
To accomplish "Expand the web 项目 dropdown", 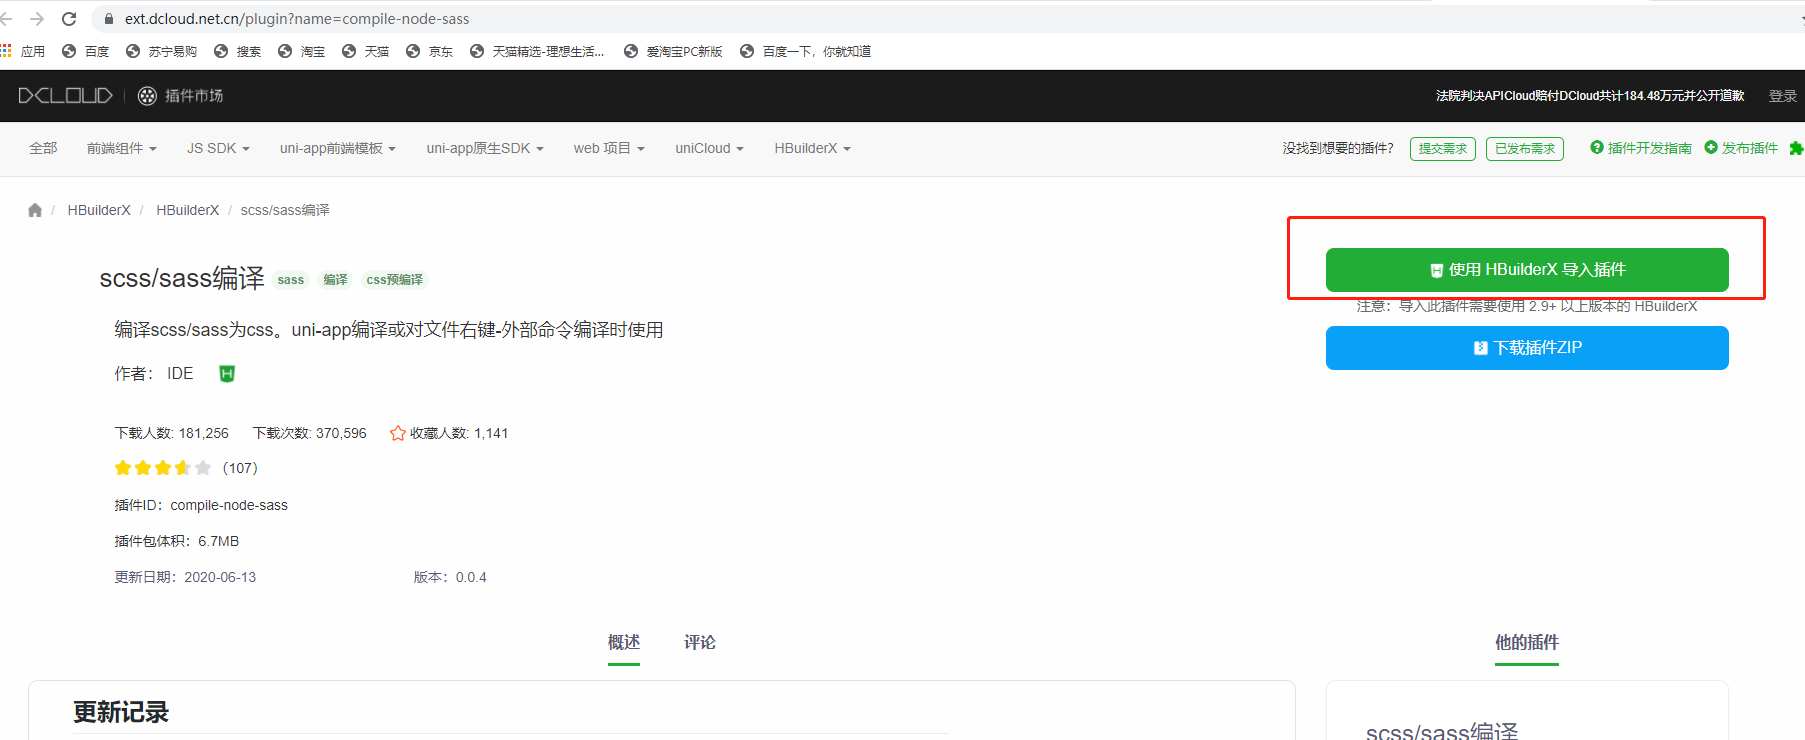I will pyautogui.click(x=609, y=148).
